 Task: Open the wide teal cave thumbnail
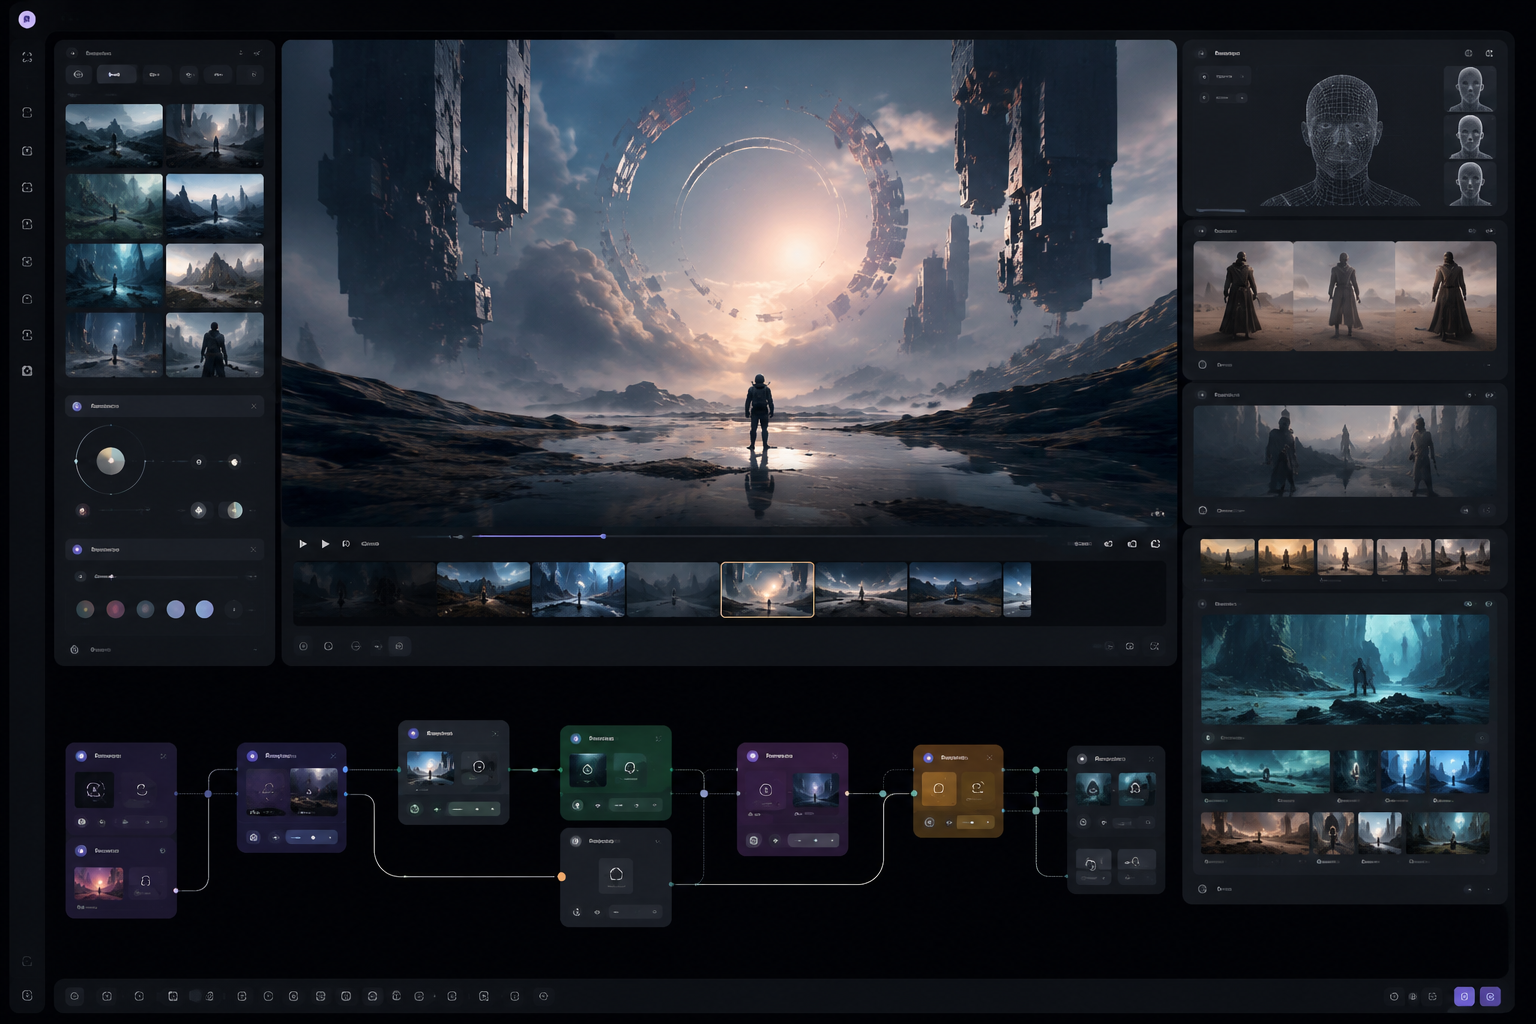point(1265,771)
